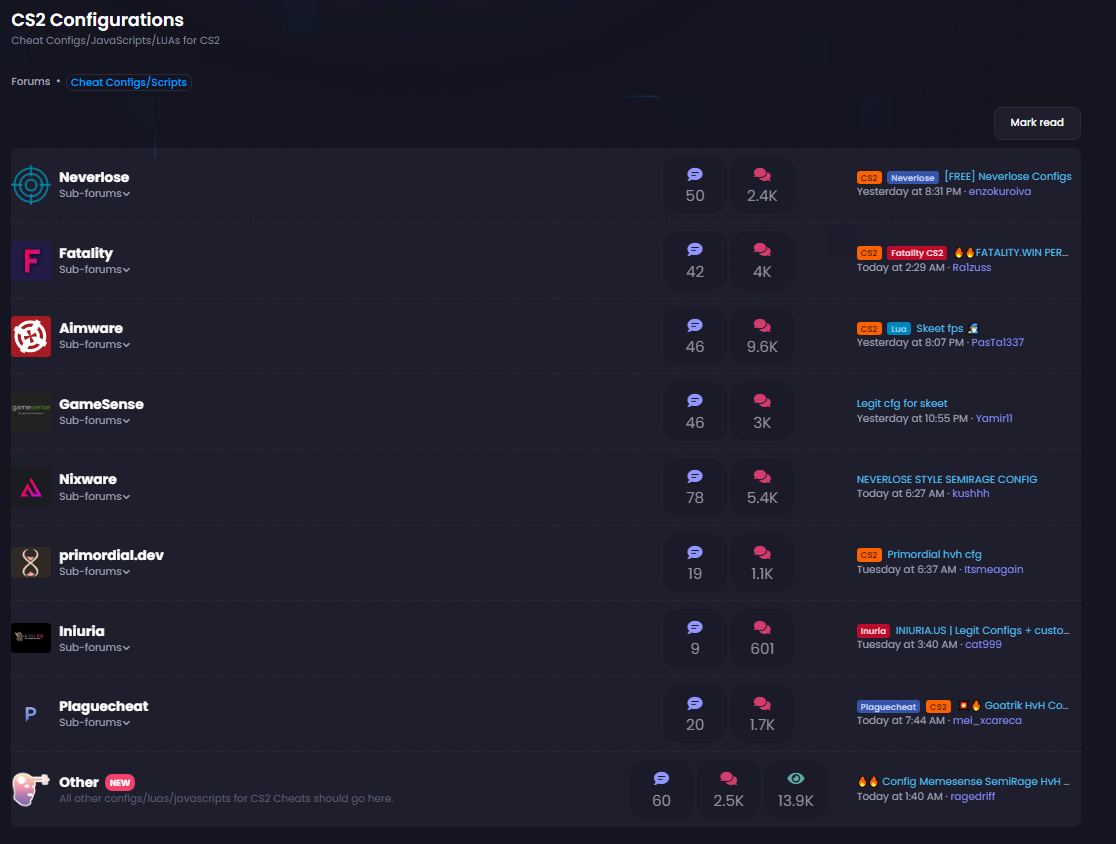This screenshot has width=1116, height=844.
Task: Open user profile enzokuroiva
Action: (999, 191)
